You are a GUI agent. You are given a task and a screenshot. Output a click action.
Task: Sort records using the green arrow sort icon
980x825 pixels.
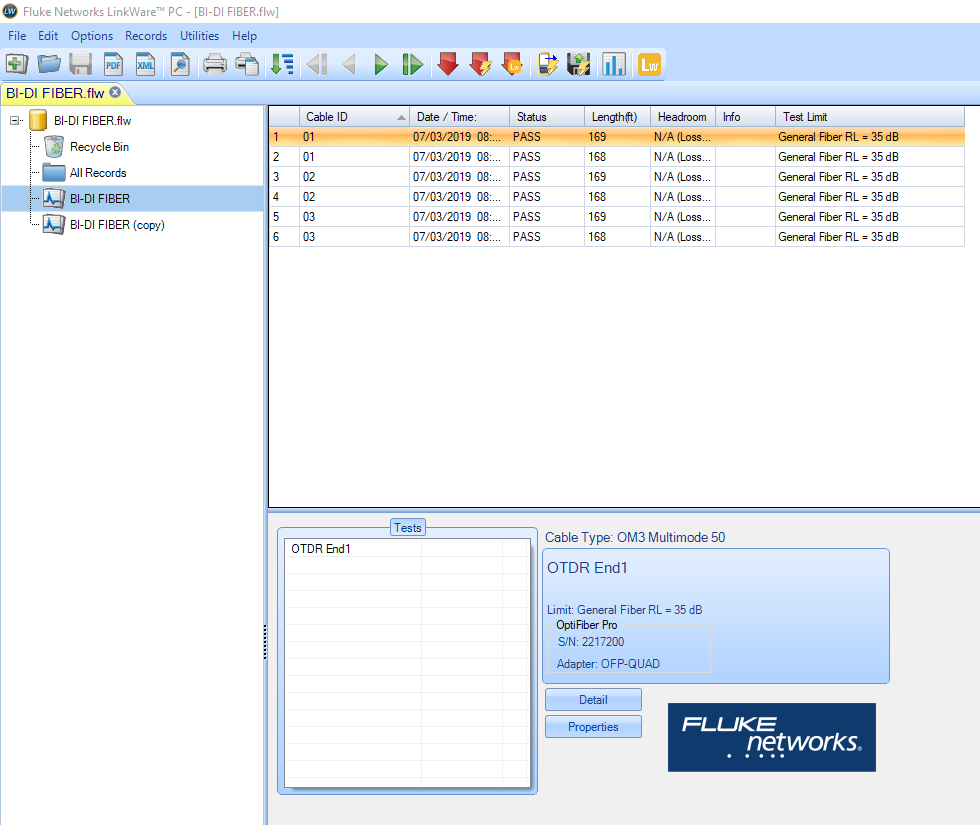[282, 64]
